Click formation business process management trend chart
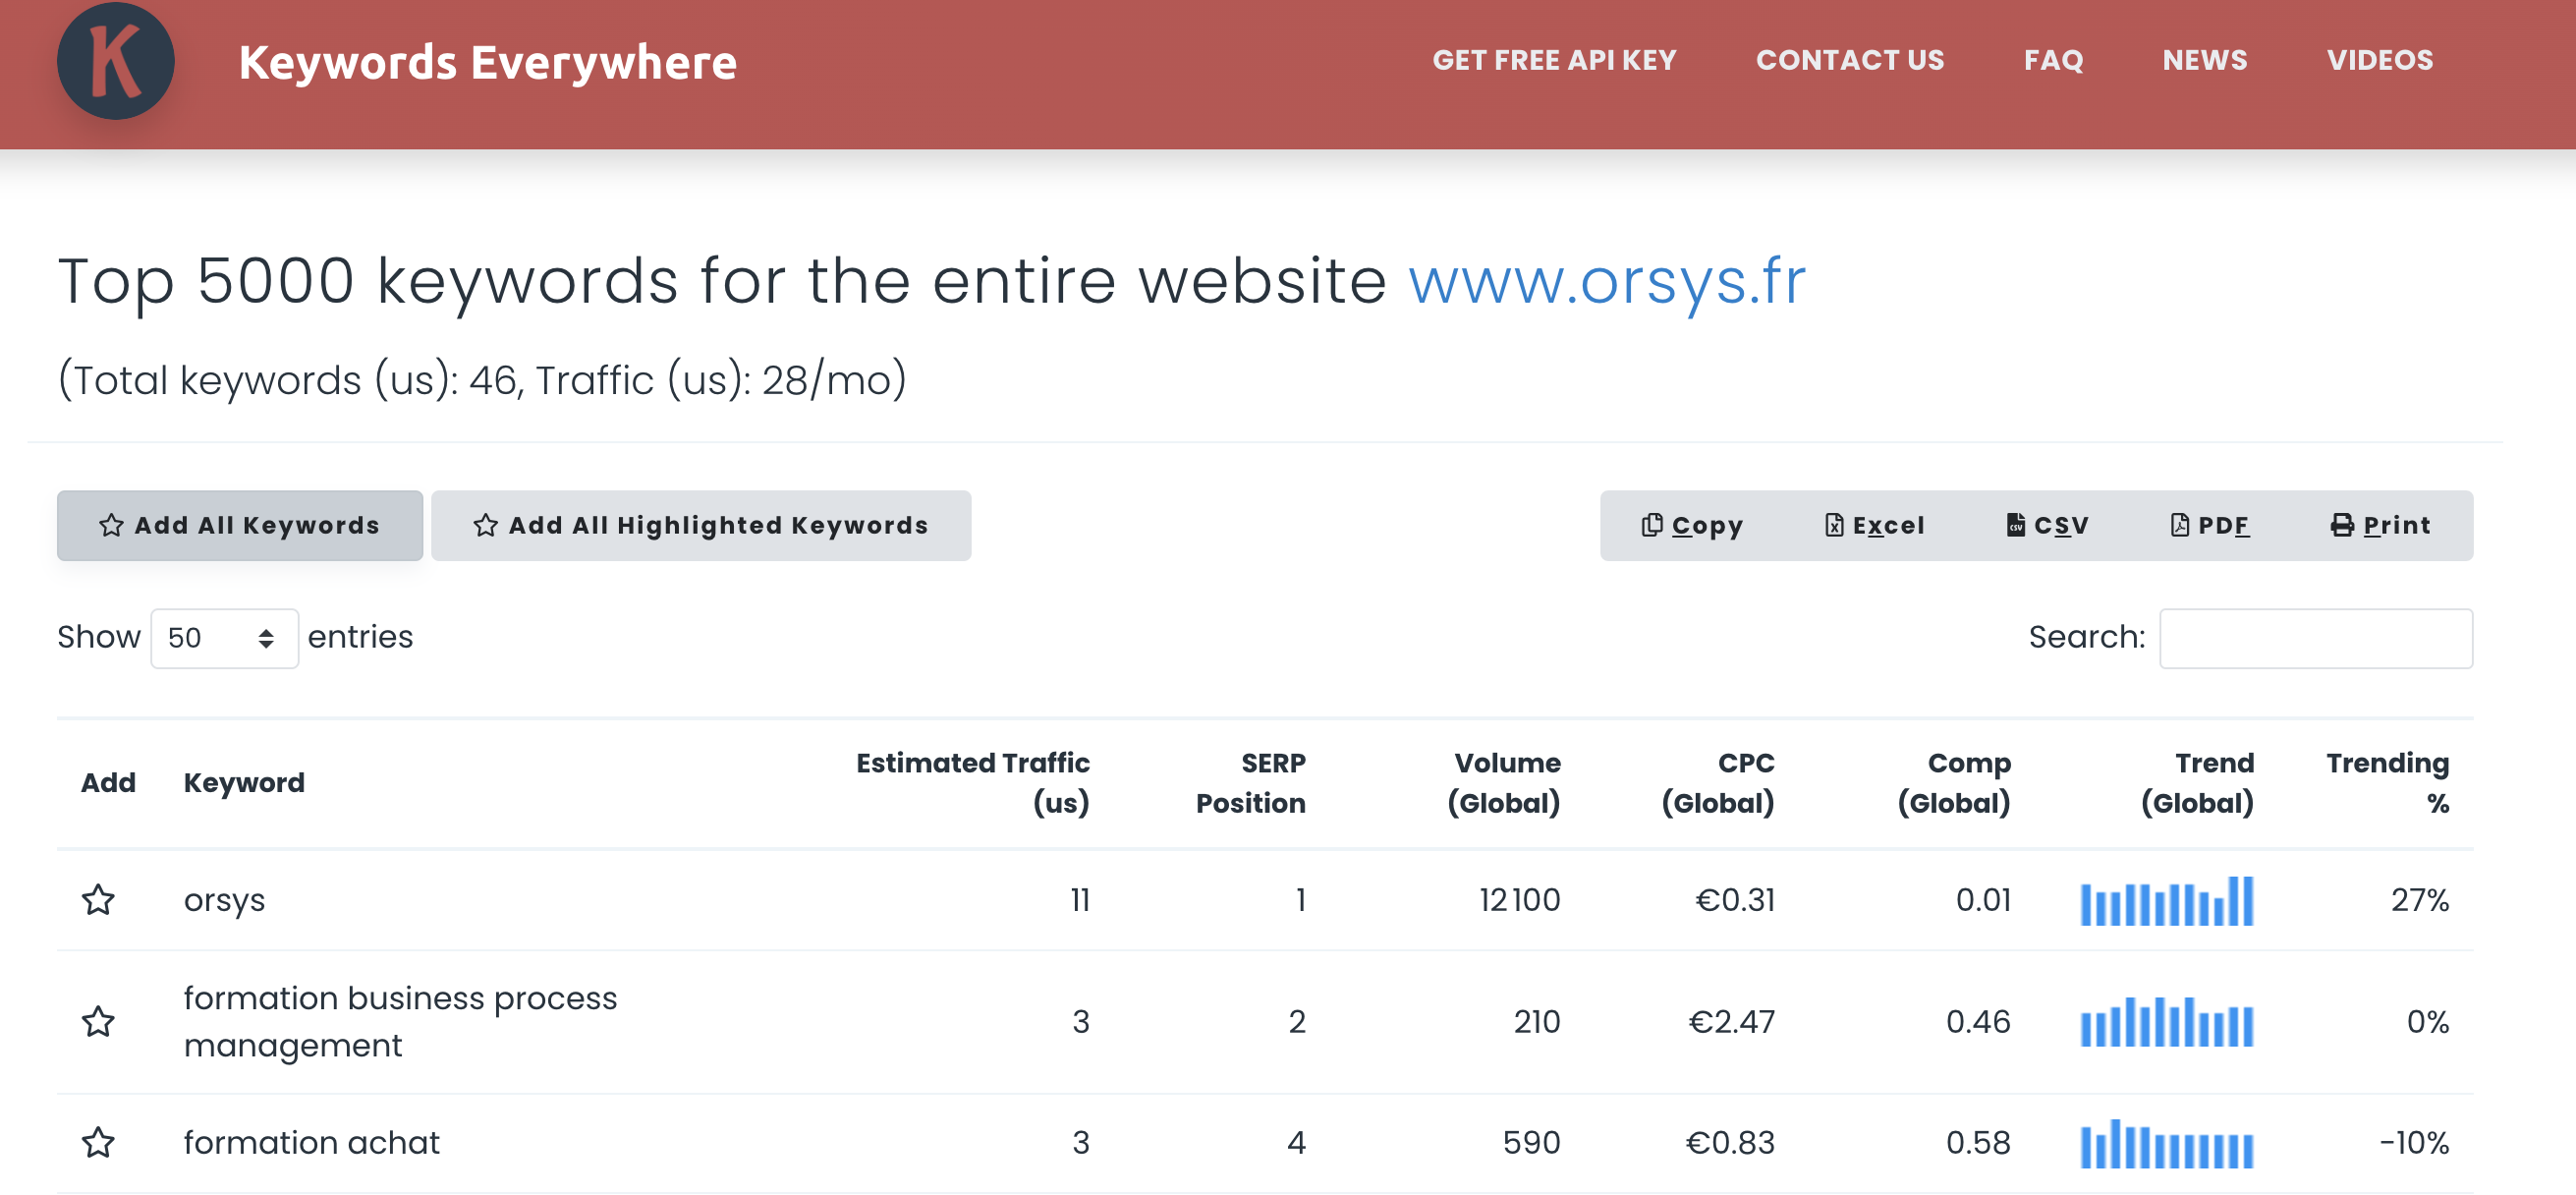 pyautogui.click(x=2167, y=1022)
